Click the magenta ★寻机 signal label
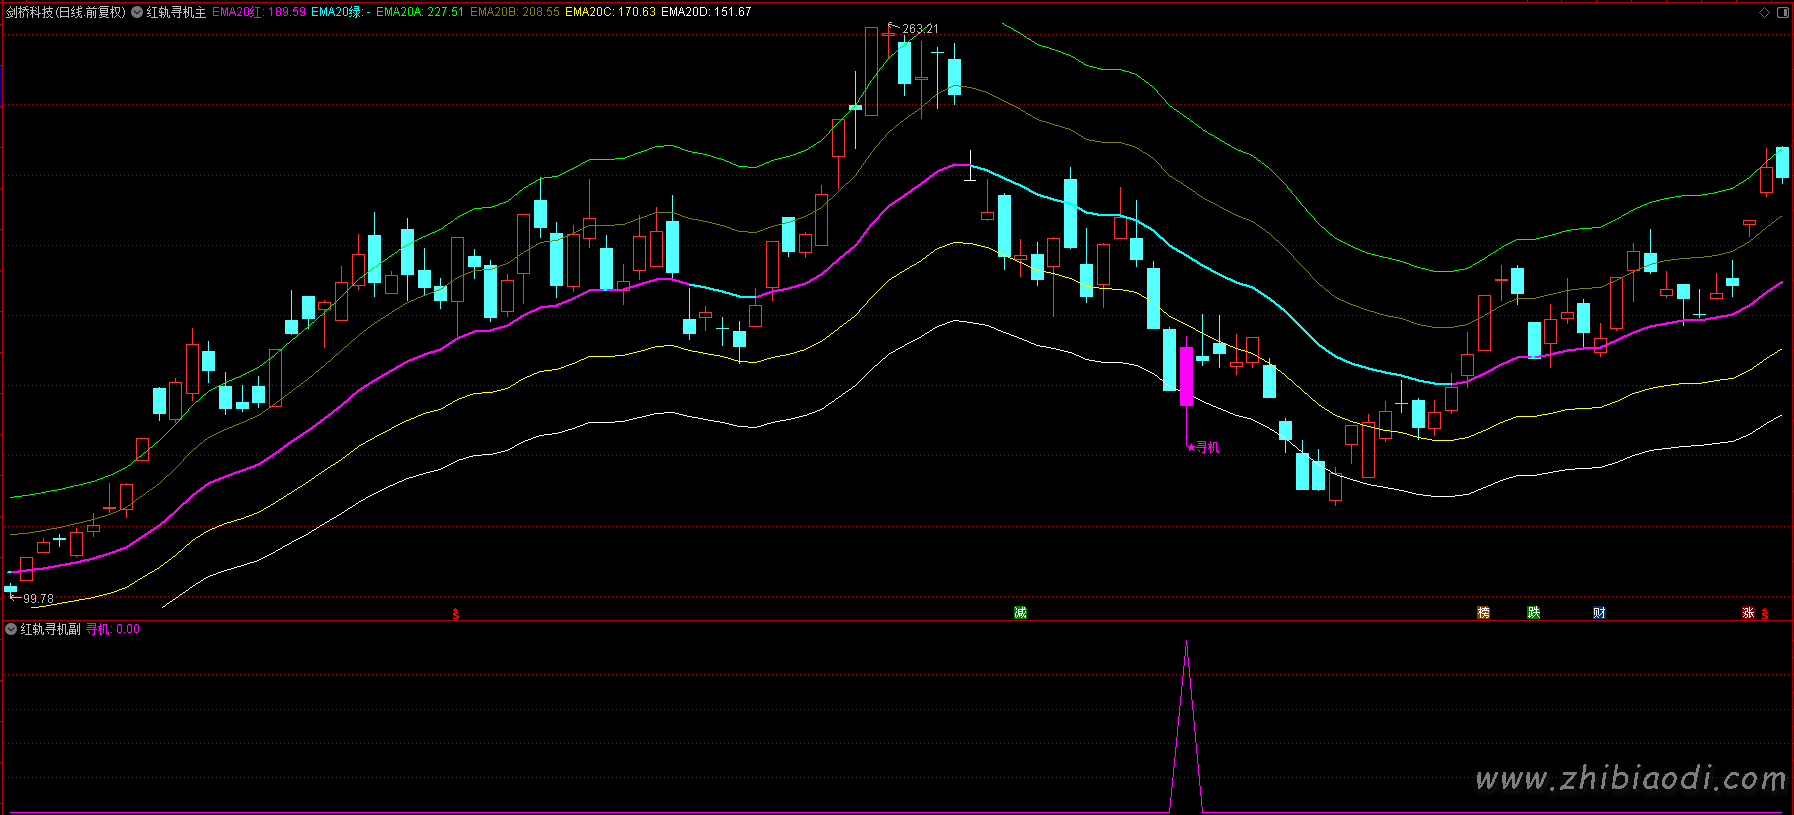 click(1203, 448)
